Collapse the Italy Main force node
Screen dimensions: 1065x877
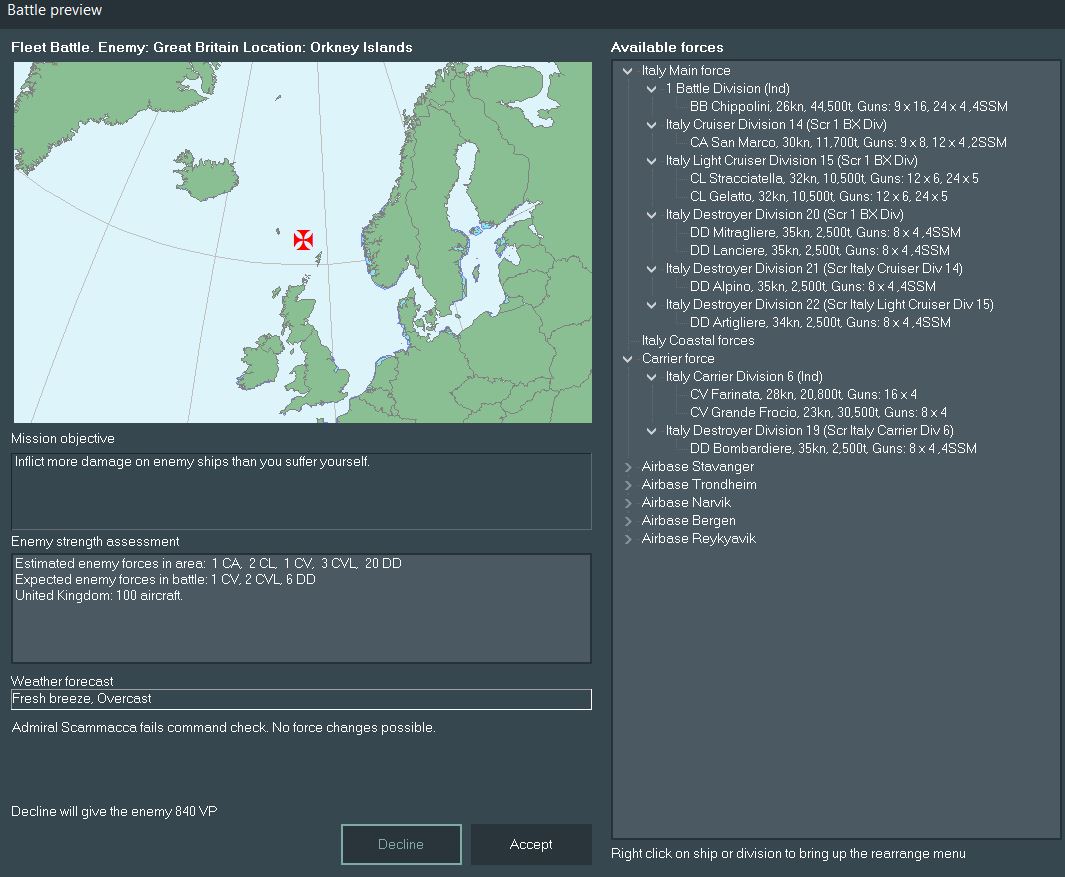click(628, 71)
